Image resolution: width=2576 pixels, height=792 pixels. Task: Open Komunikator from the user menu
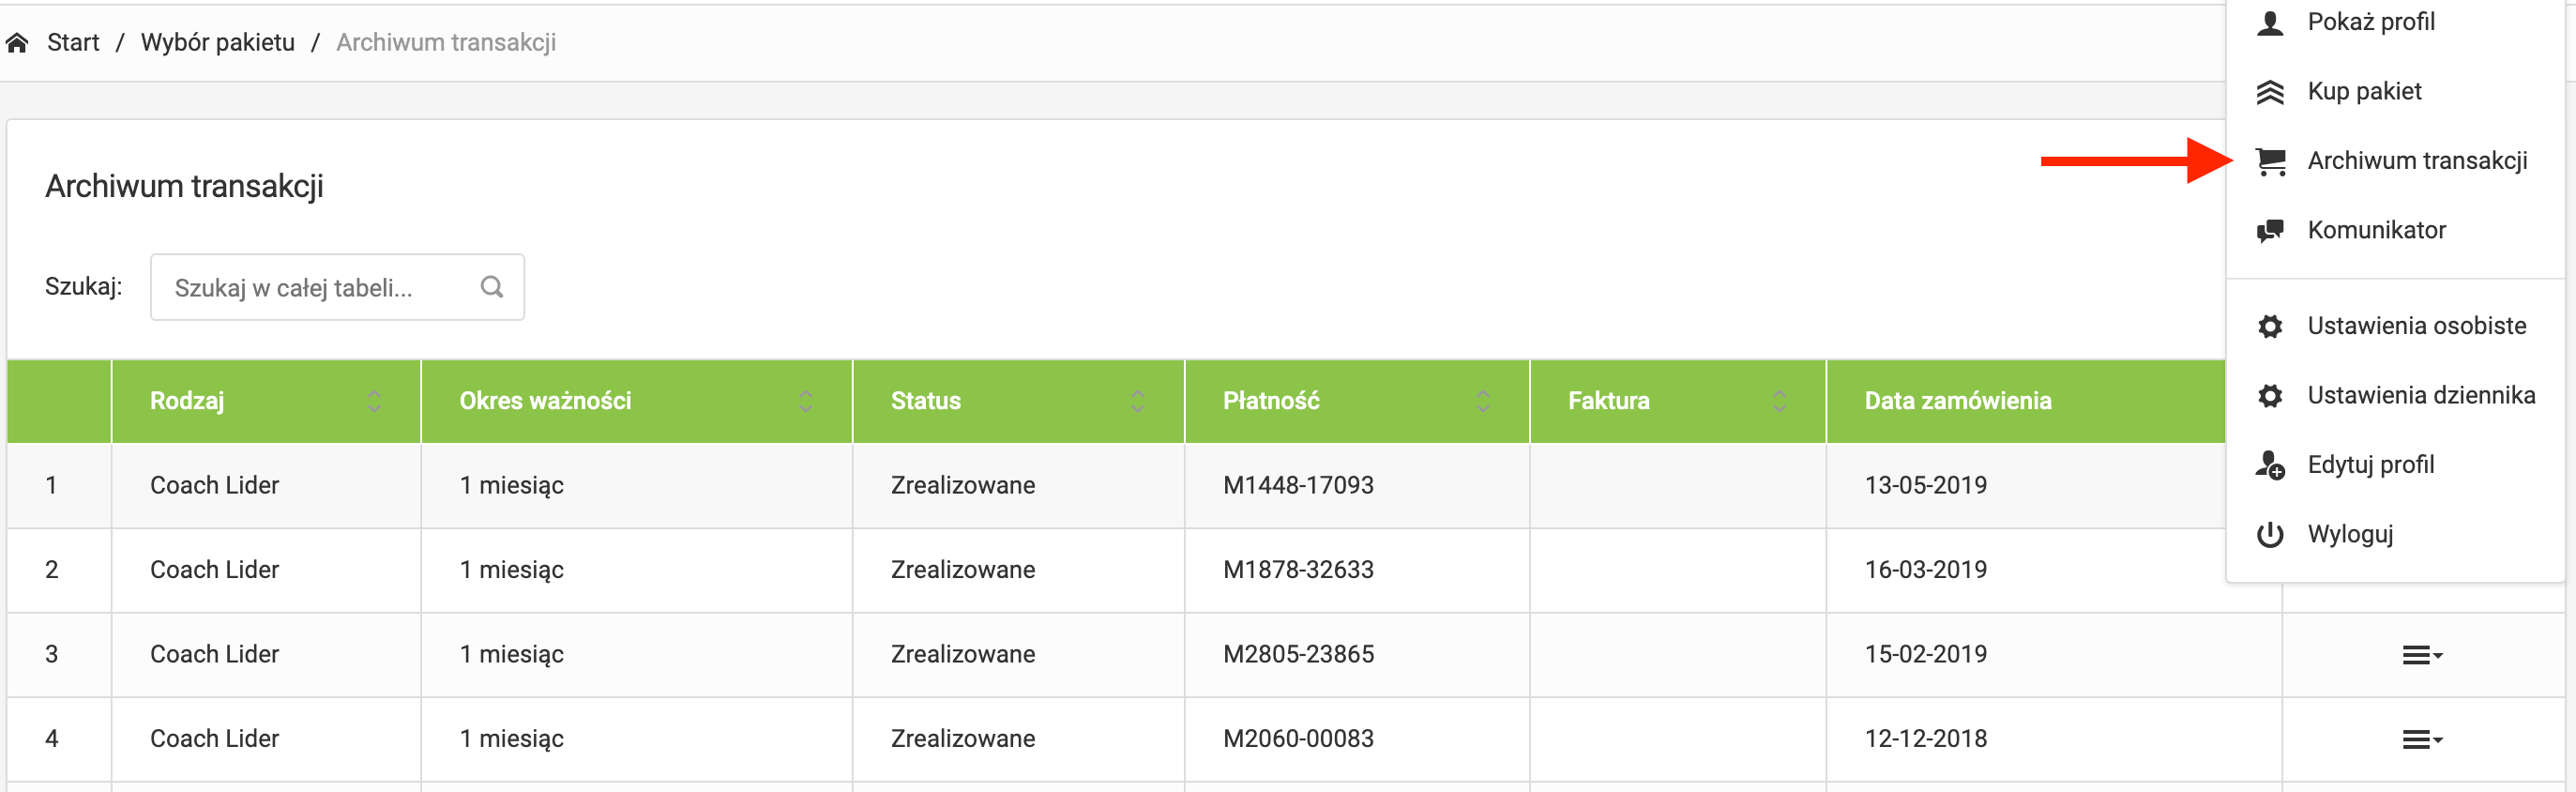tap(2376, 230)
